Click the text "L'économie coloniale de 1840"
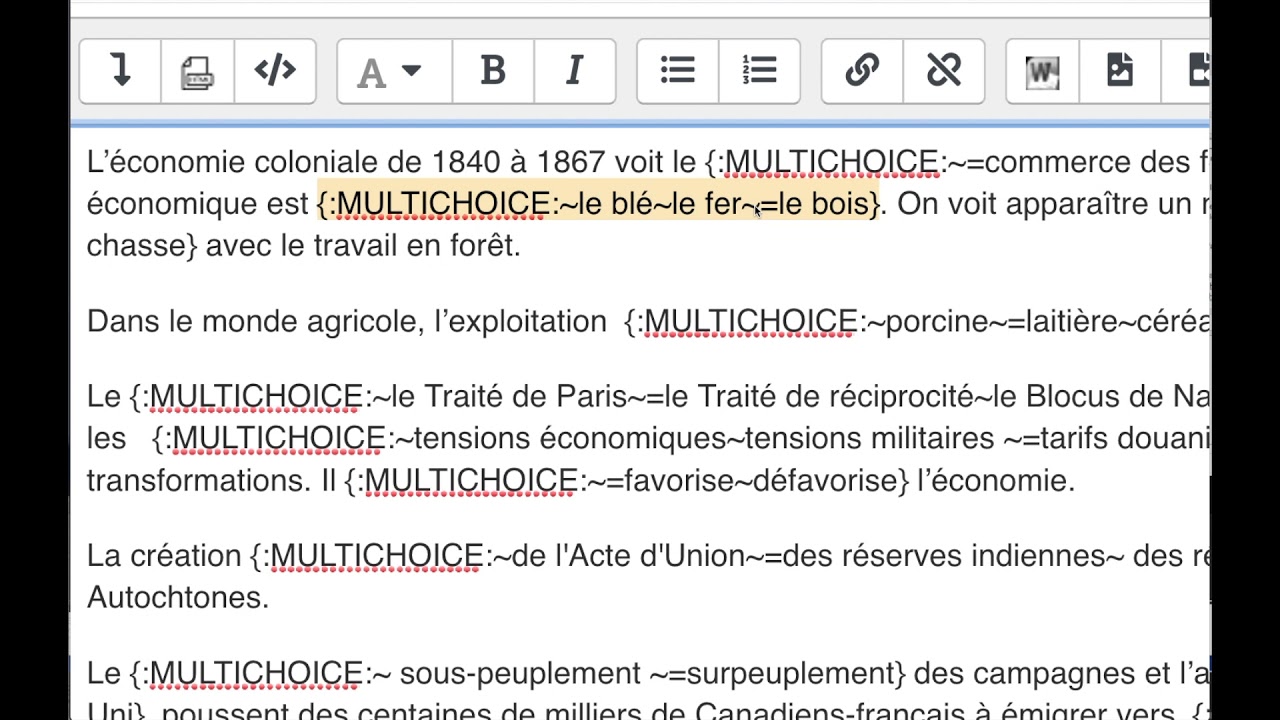This screenshot has height=720, width=1280. (293, 162)
